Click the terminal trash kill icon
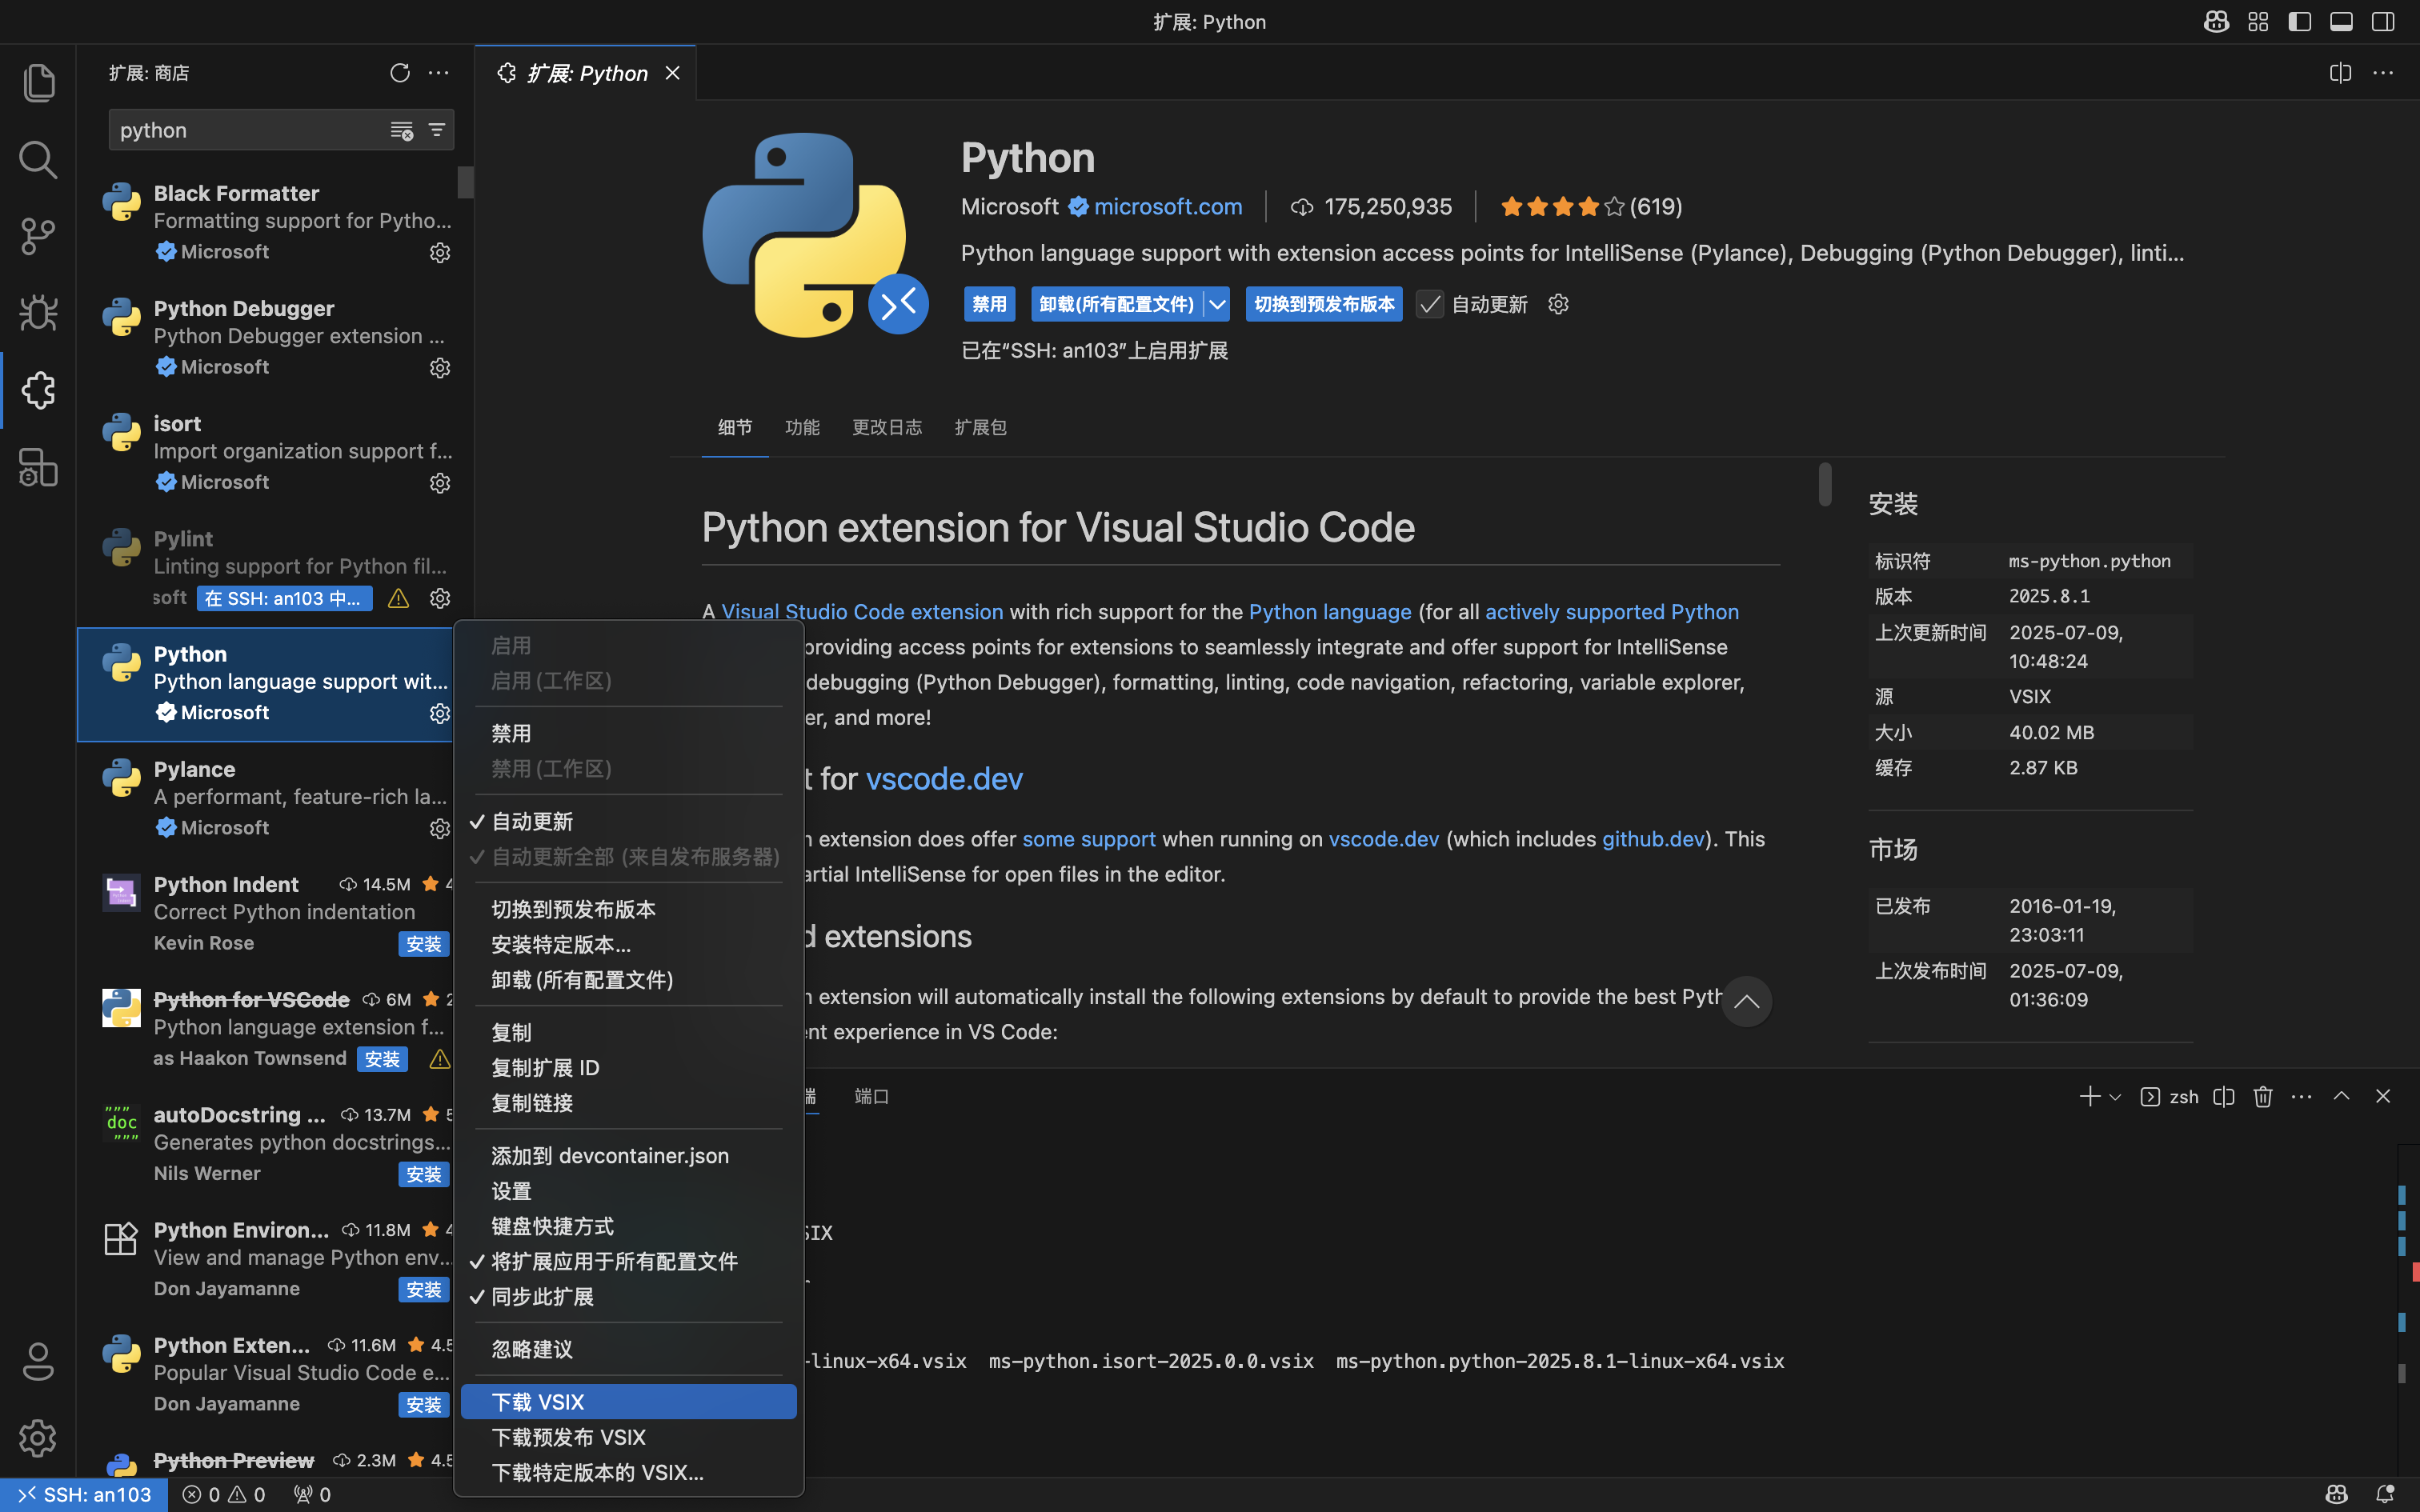Screen dimensions: 2420x1512 (x=2263, y=1097)
